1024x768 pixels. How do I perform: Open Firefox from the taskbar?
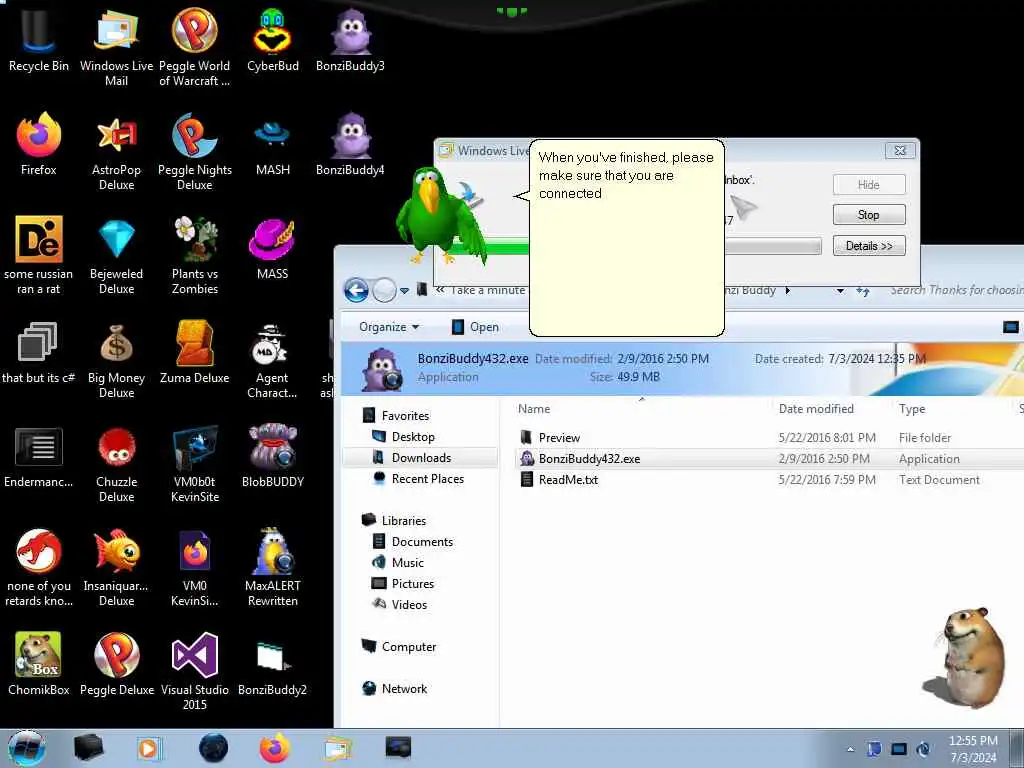click(x=275, y=748)
